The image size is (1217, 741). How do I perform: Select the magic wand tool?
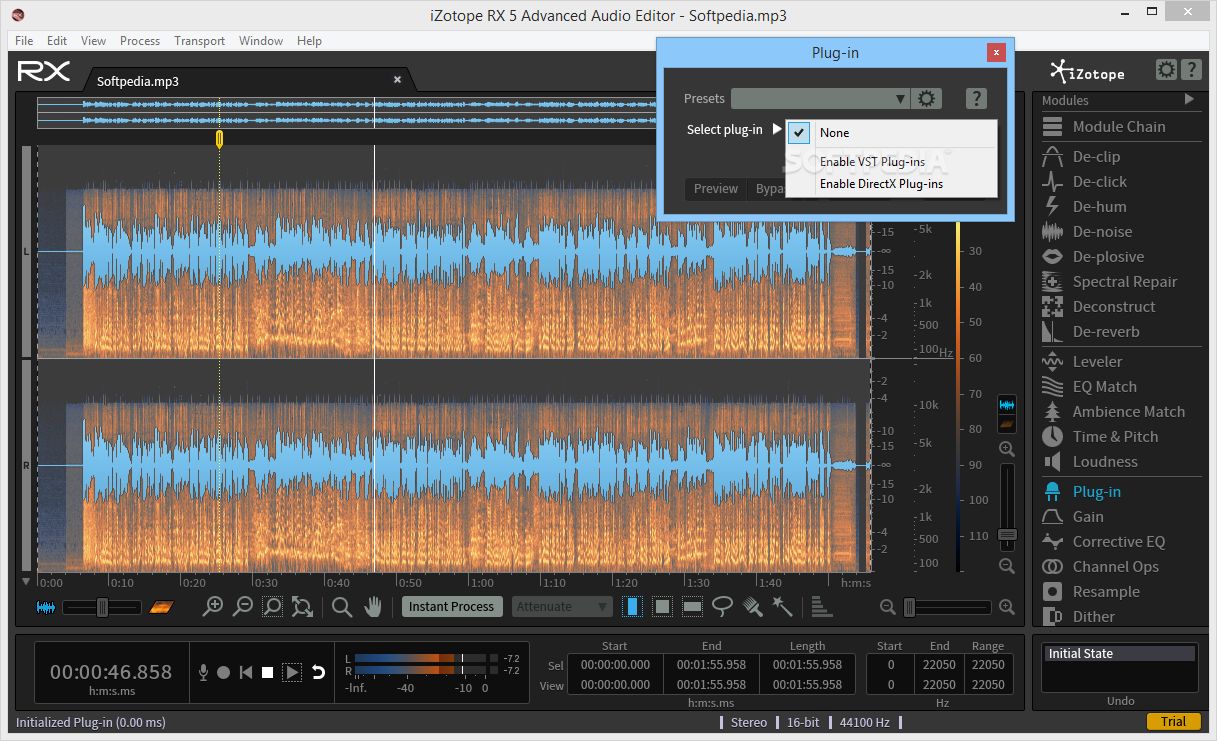pyautogui.click(x=782, y=606)
